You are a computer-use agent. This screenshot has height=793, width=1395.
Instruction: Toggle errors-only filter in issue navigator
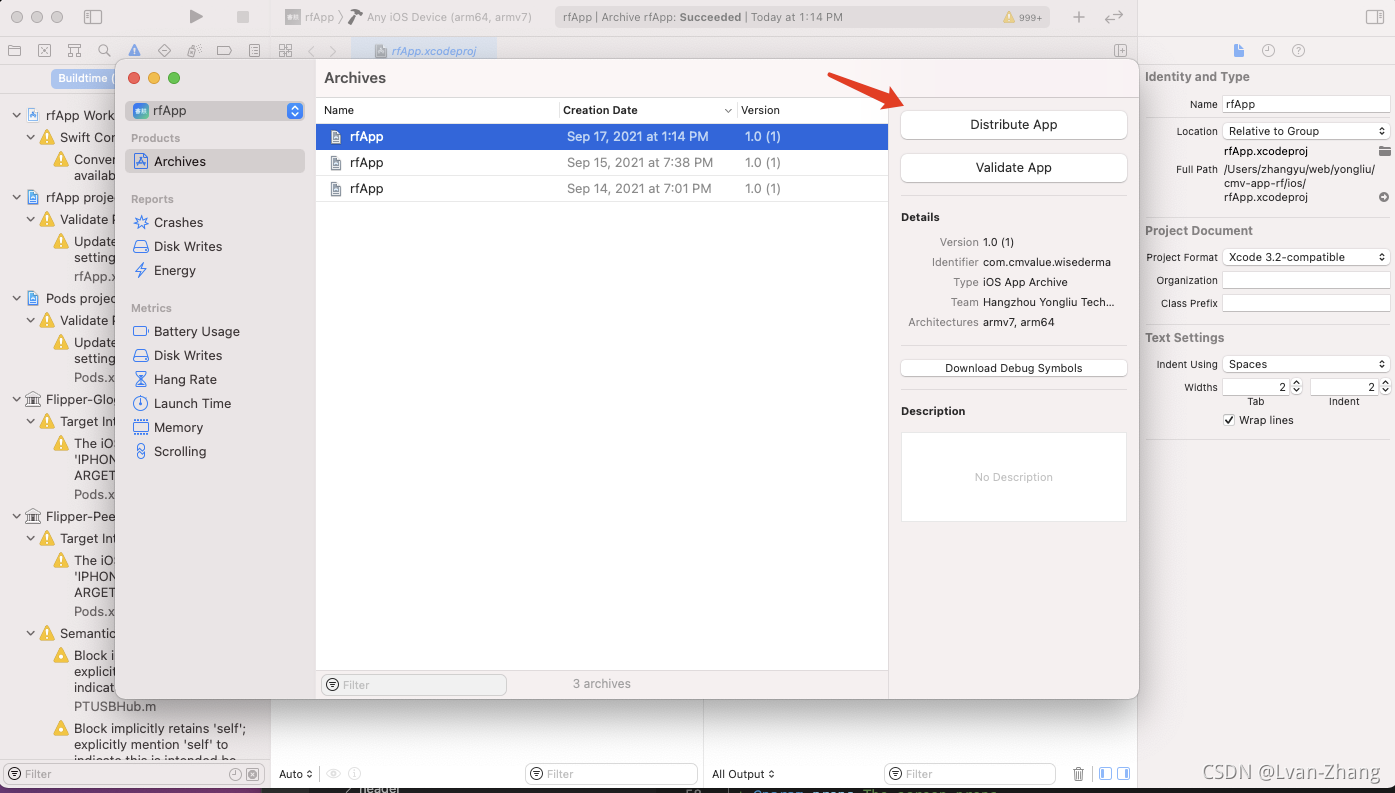coord(253,774)
